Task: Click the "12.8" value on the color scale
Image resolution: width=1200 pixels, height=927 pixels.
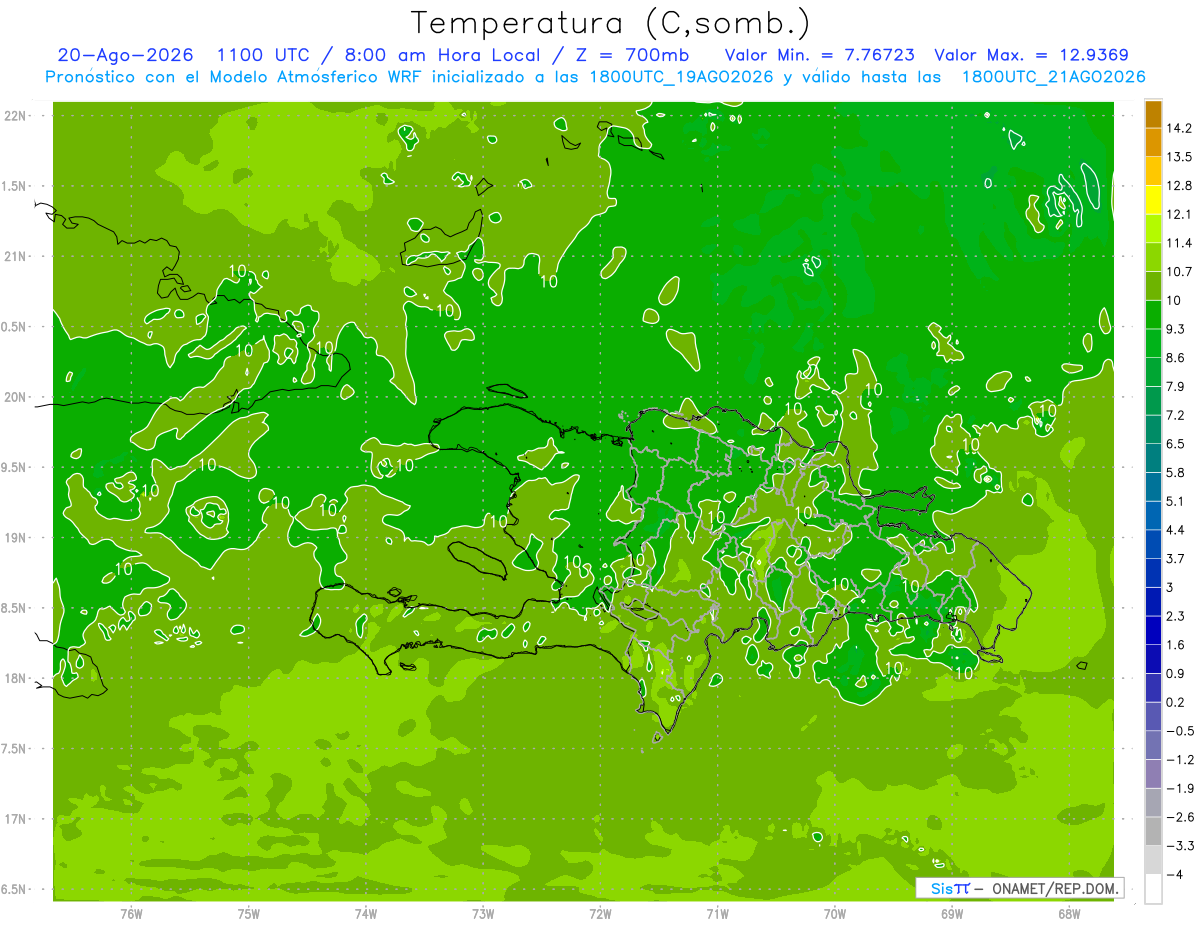Action: (1179, 186)
